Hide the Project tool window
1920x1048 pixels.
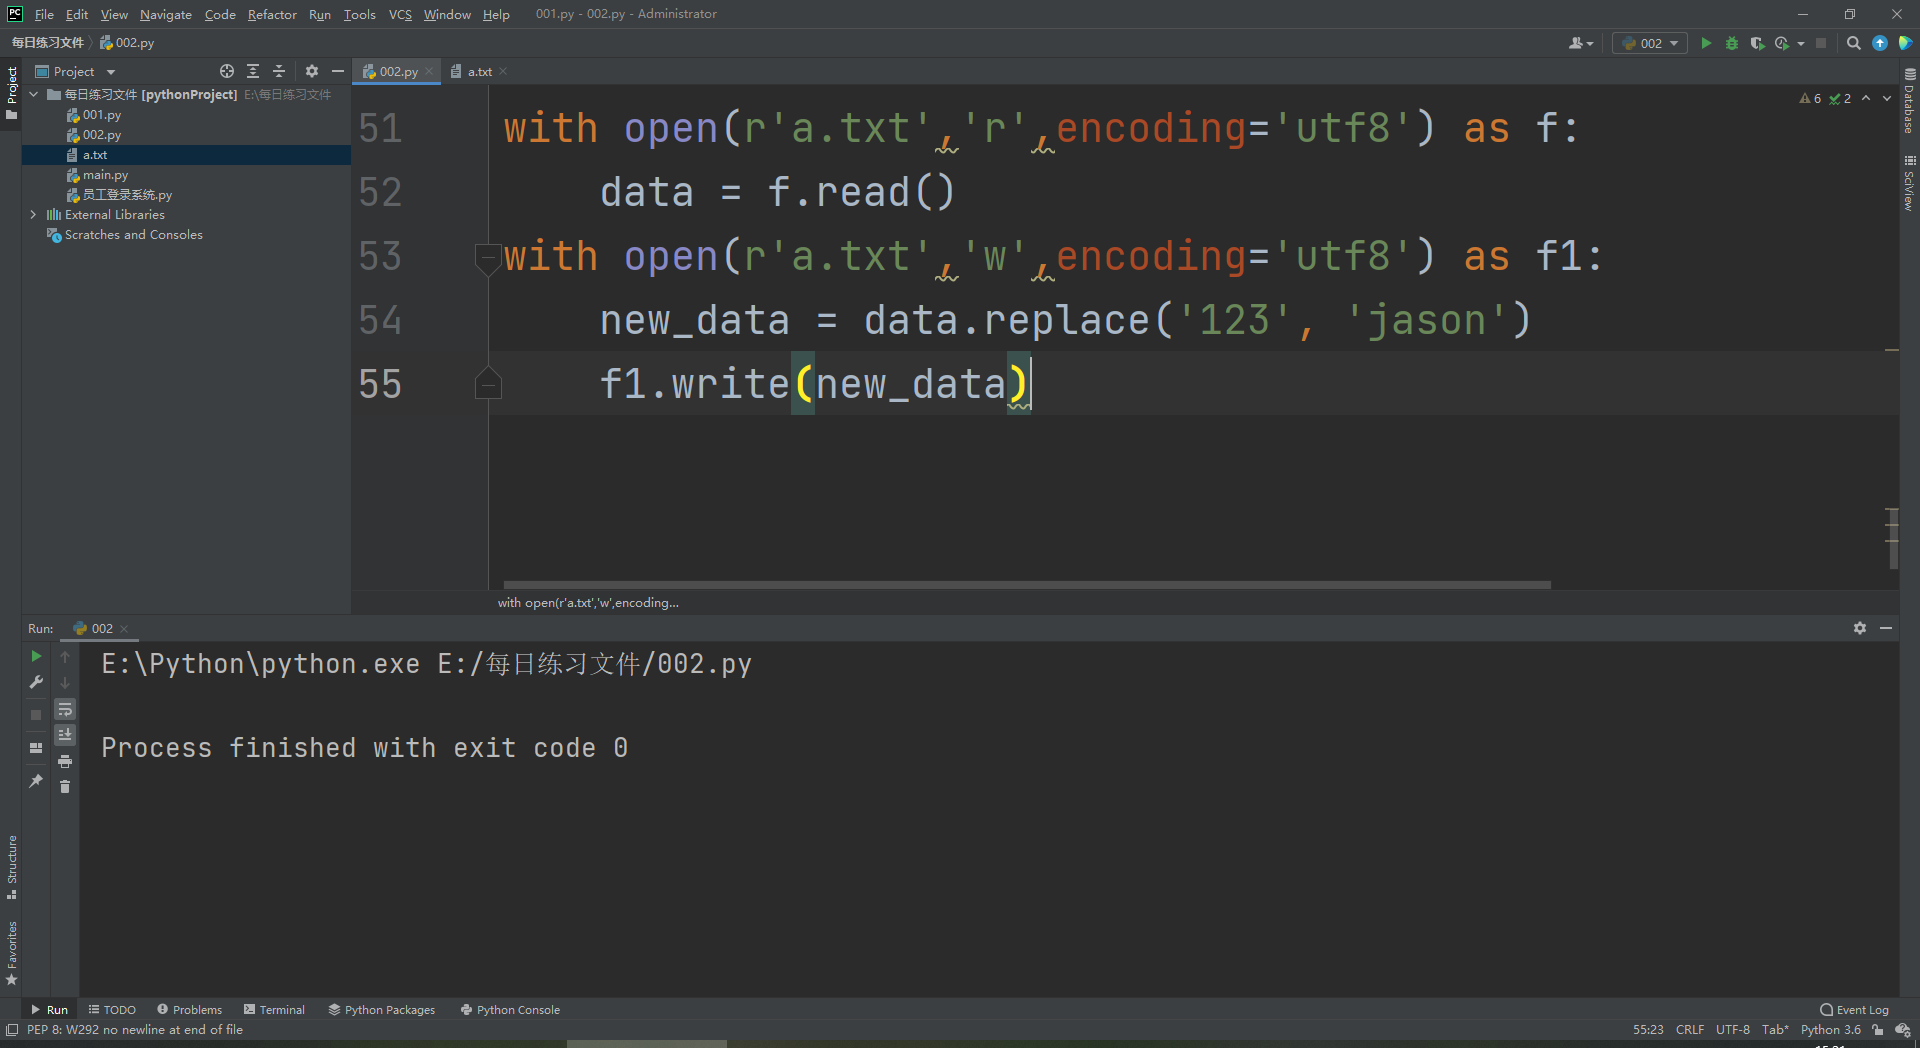[x=338, y=71]
